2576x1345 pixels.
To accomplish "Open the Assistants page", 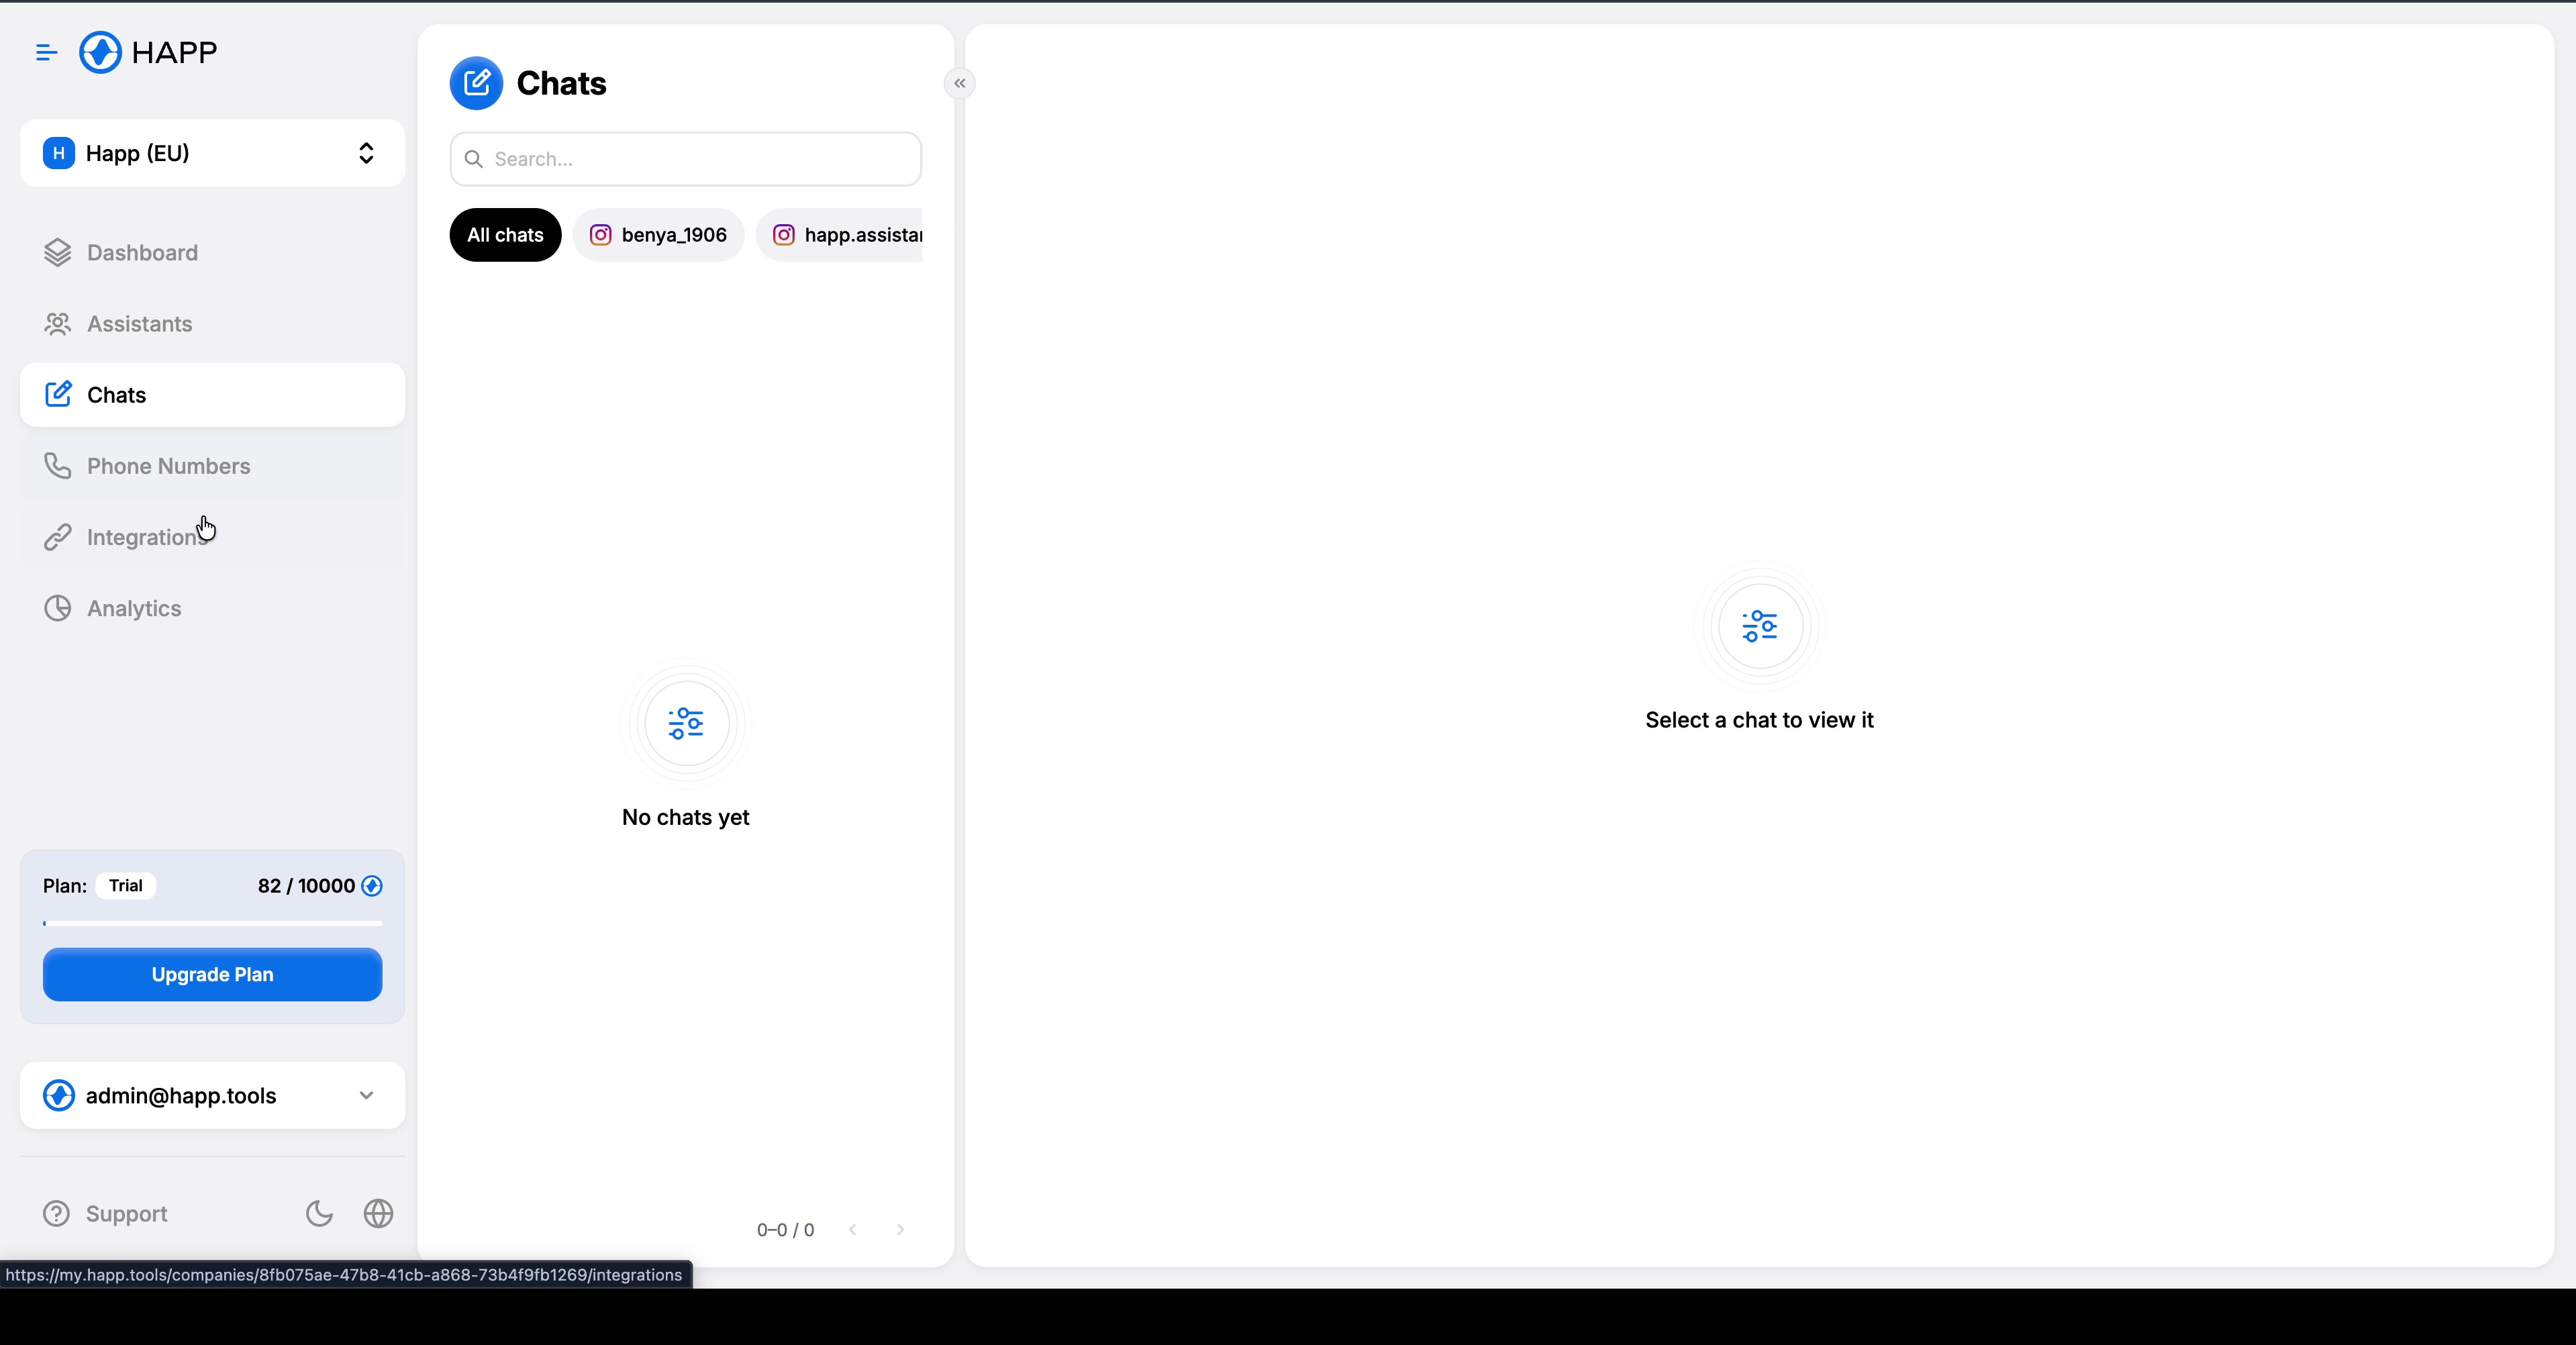I will coord(139,324).
